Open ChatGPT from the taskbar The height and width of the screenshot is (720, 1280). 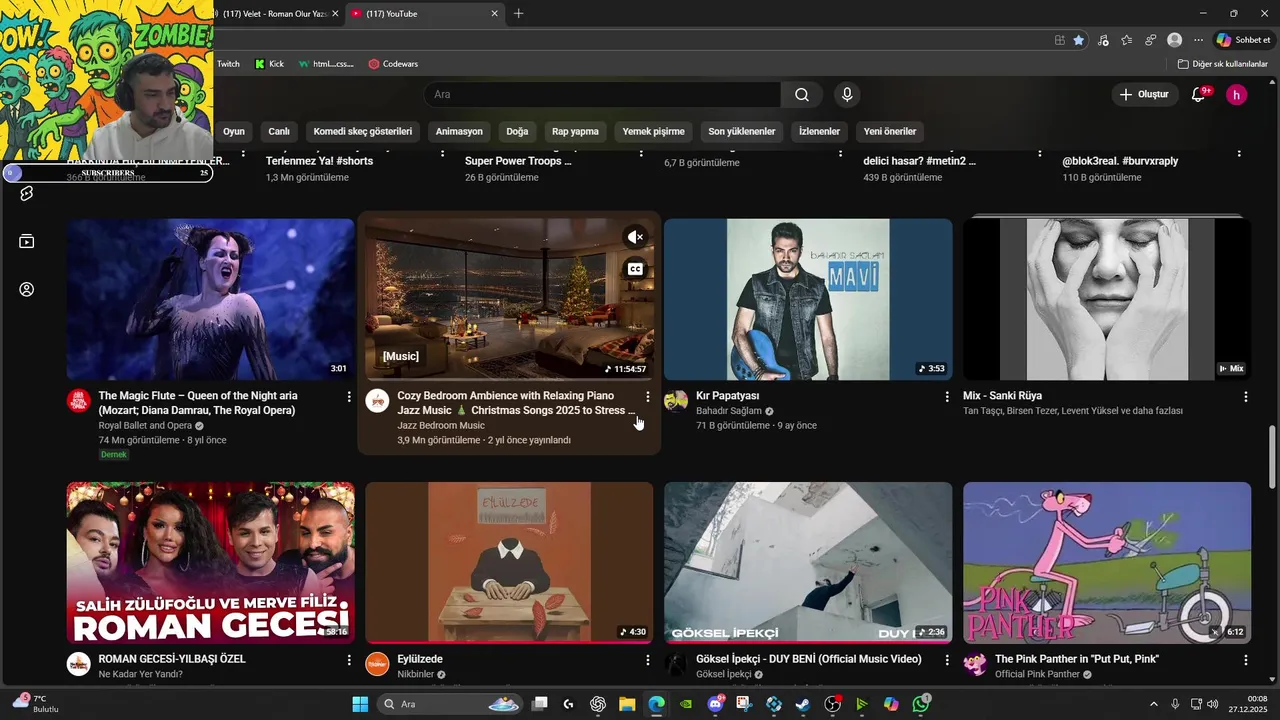click(598, 704)
